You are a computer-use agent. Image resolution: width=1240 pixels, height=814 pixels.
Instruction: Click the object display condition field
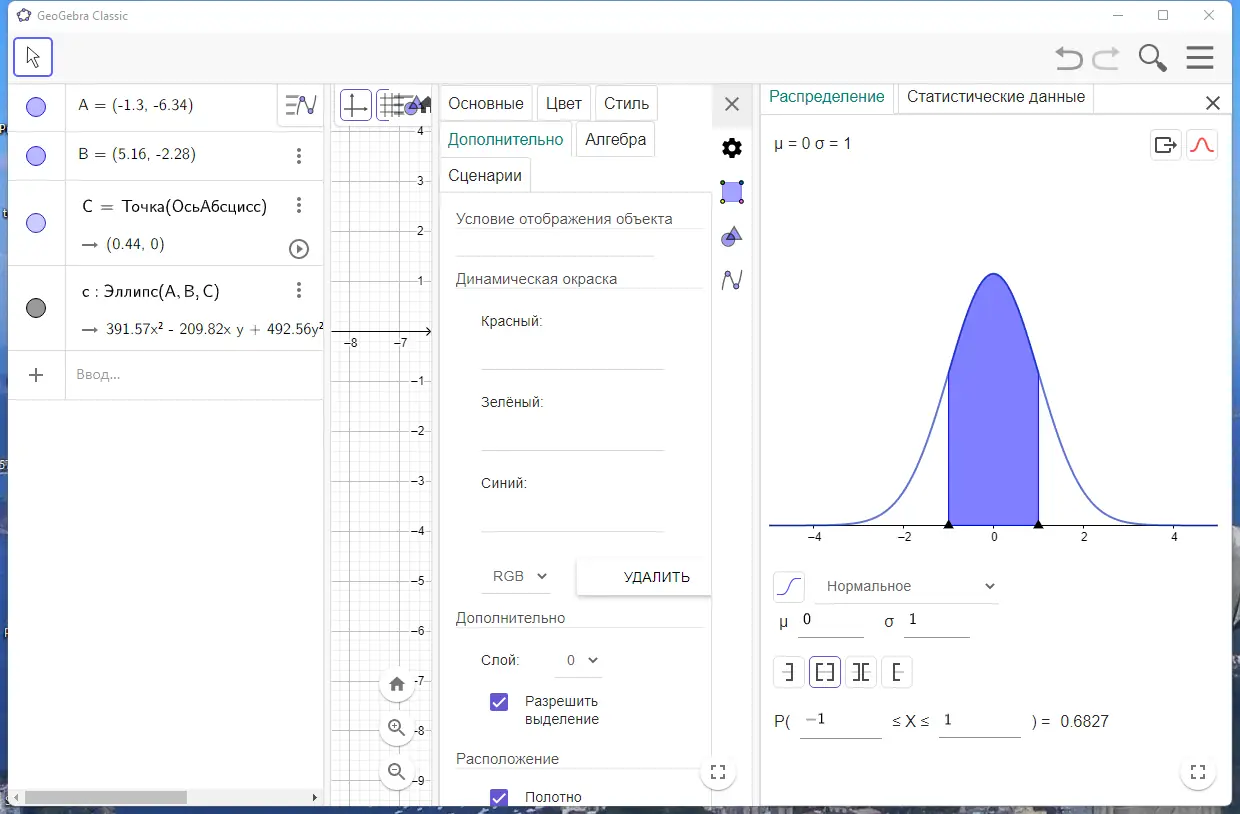[555, 243]
